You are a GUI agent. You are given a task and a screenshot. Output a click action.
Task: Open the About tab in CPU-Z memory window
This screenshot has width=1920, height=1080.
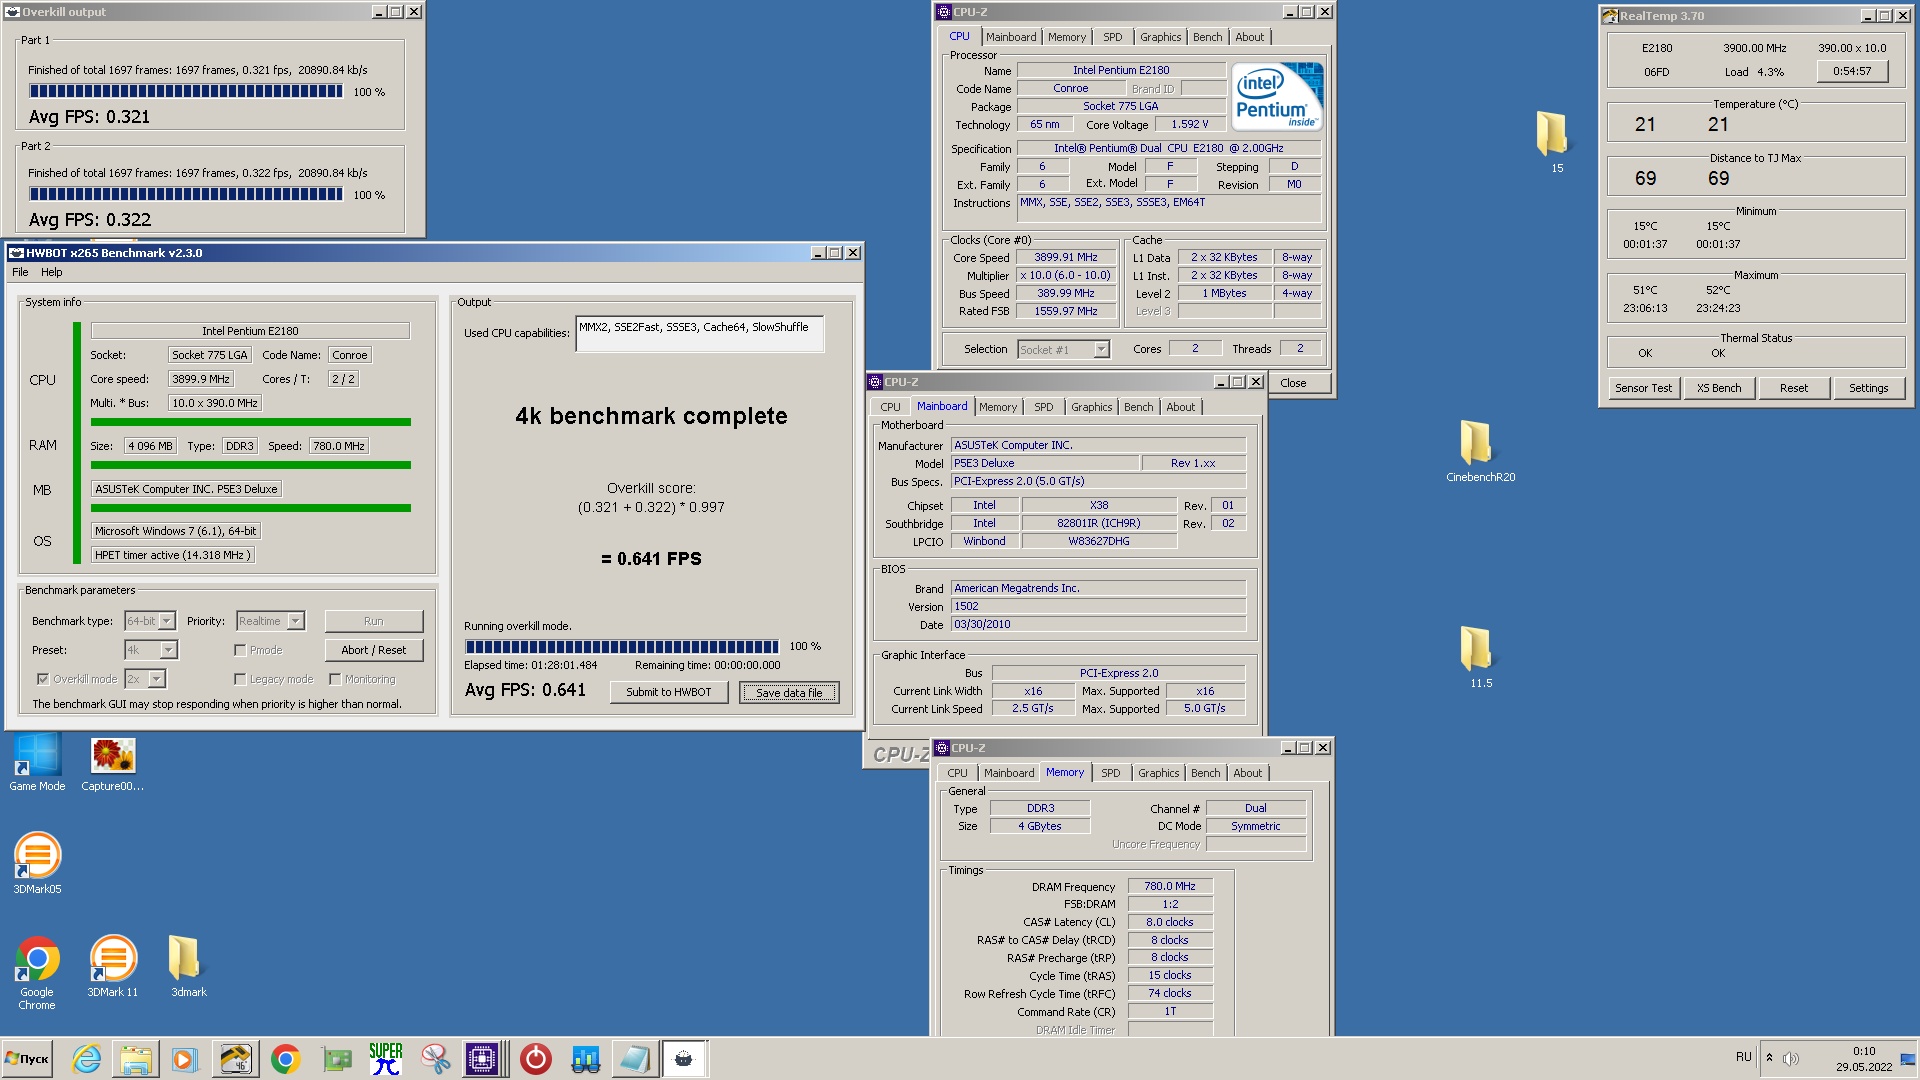(1247, 773)
